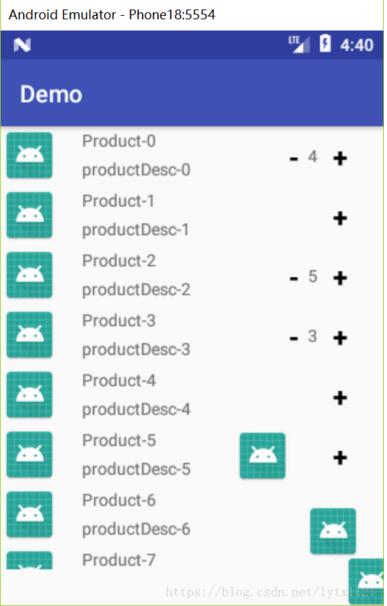Tap the battery charging icon in status bar
This screenshot has width=387, height=606.
(x=325, y=43)
